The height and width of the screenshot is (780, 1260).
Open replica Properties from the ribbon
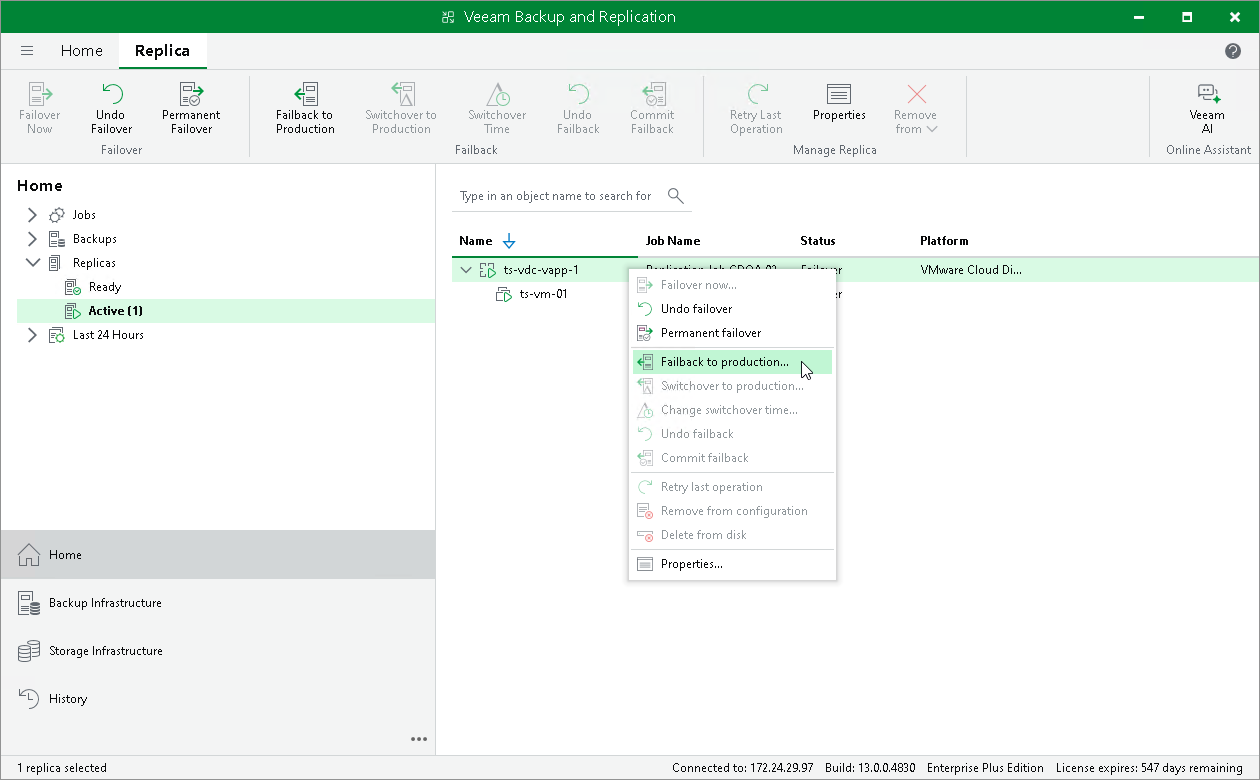click(x=839, y=102)
